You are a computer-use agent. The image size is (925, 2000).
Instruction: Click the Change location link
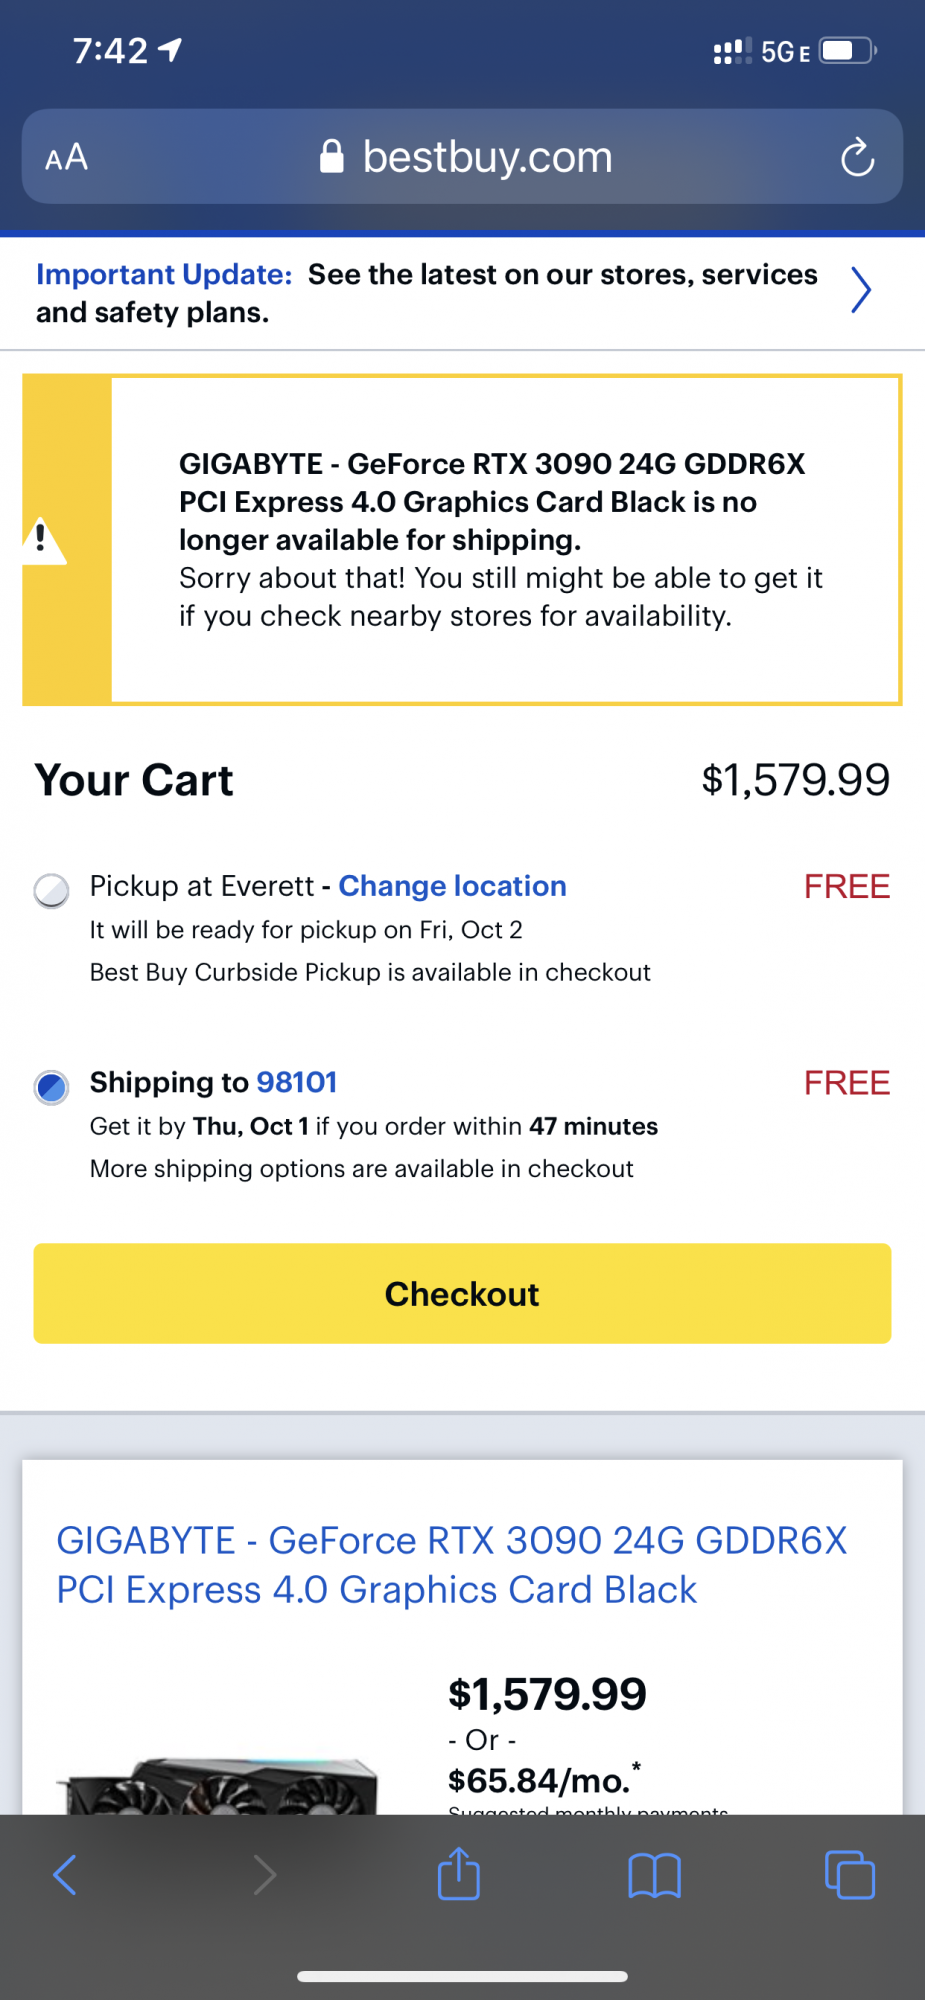coord(452,886)
